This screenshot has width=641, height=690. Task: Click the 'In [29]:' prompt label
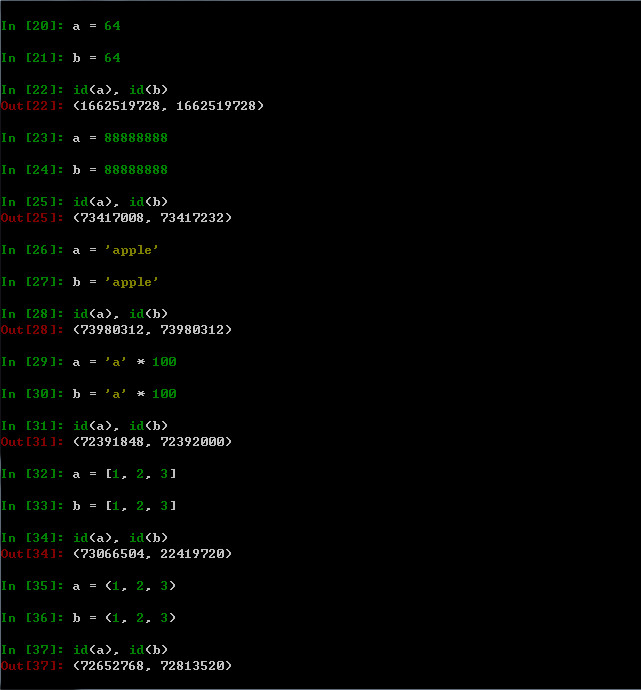[x=32, y=362]
